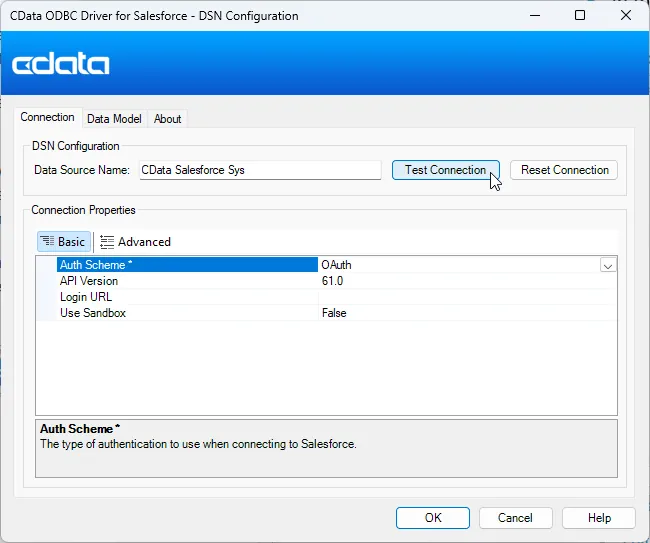Confirm settings with the OK button
Screen dimensions: 650x543
click(432, 518)
